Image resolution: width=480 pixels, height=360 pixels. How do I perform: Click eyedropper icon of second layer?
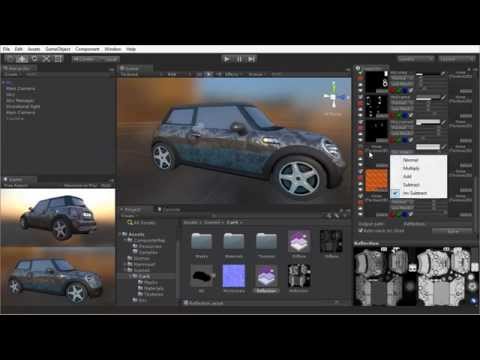point(444,98)
